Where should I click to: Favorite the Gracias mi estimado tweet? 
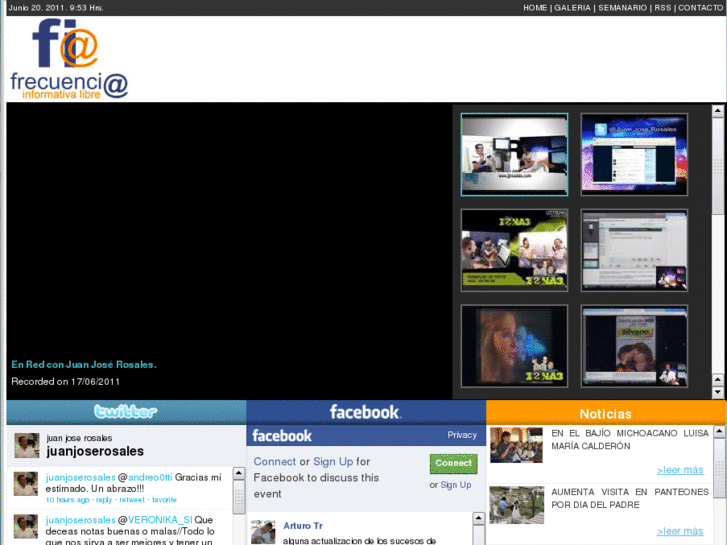pyautogui.click(x=164, y=500)
